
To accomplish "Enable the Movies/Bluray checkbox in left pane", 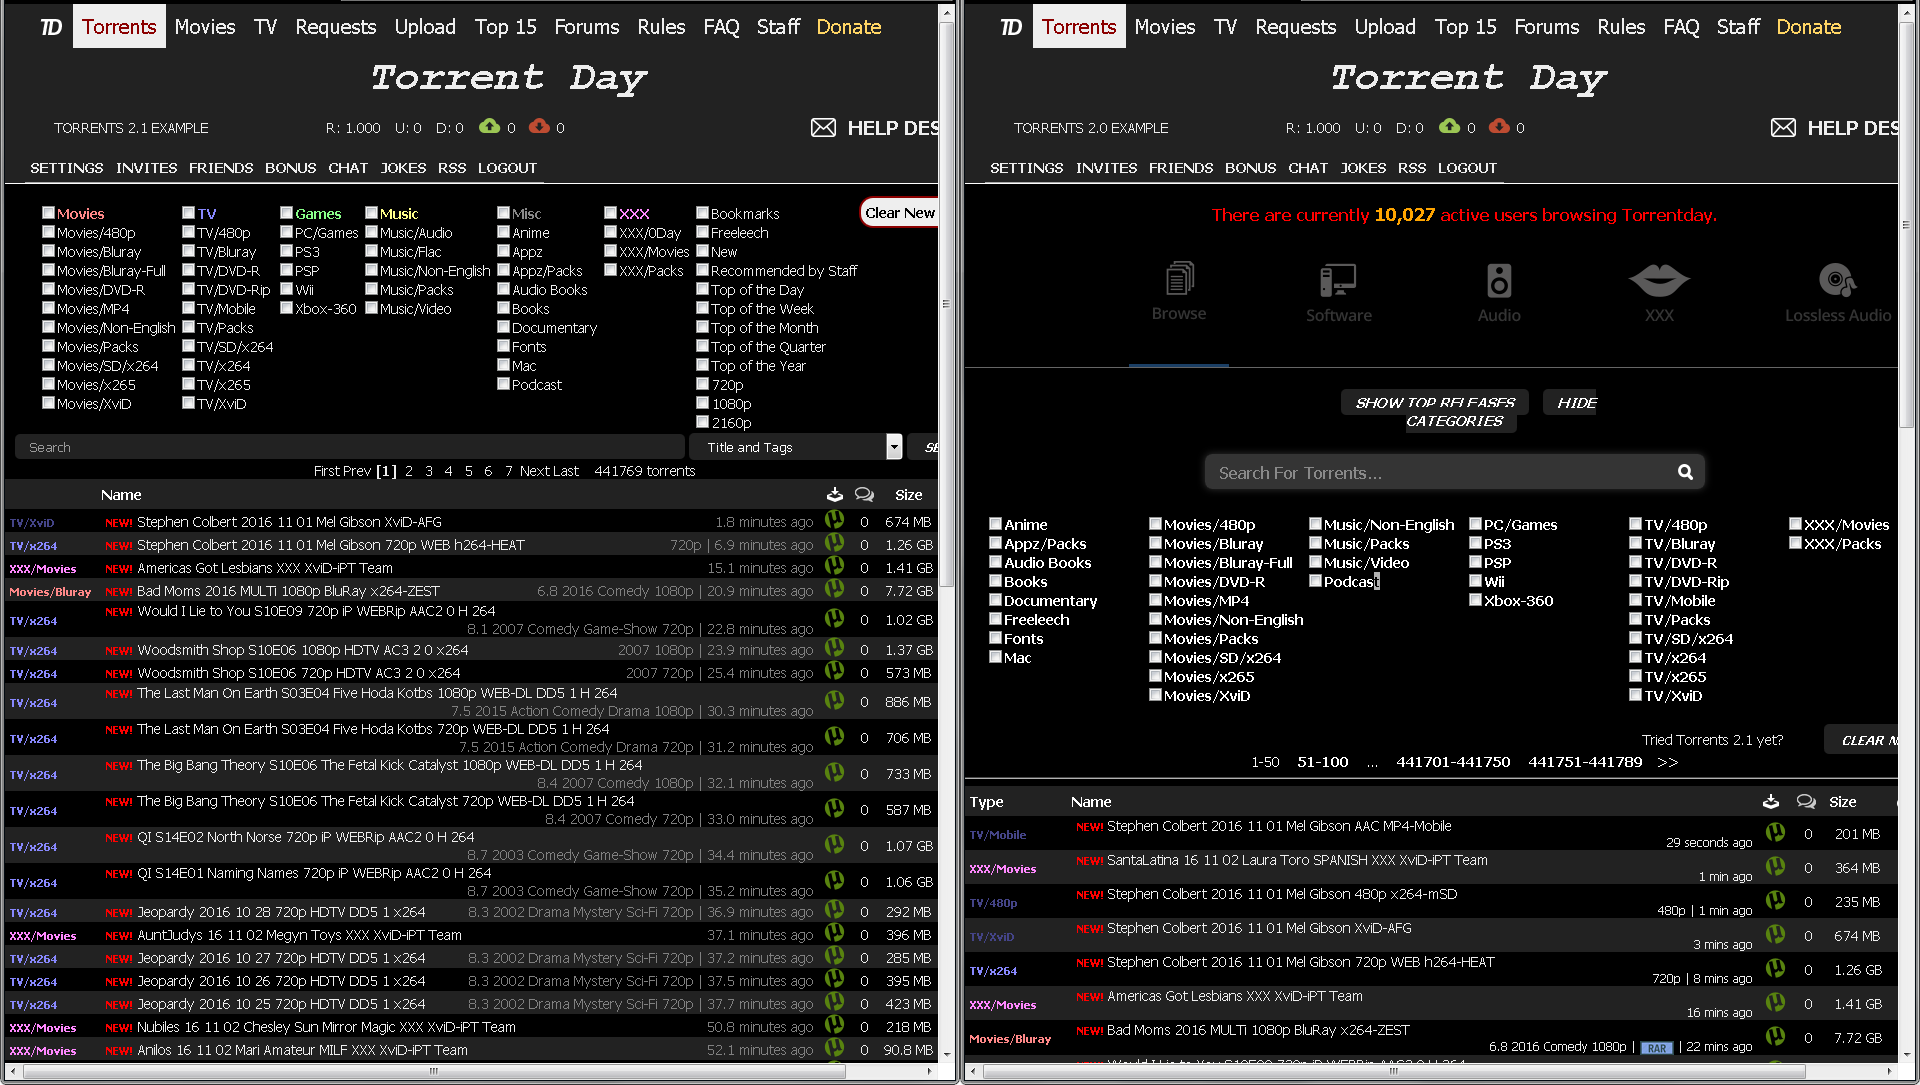I will [x=48, y=251].
